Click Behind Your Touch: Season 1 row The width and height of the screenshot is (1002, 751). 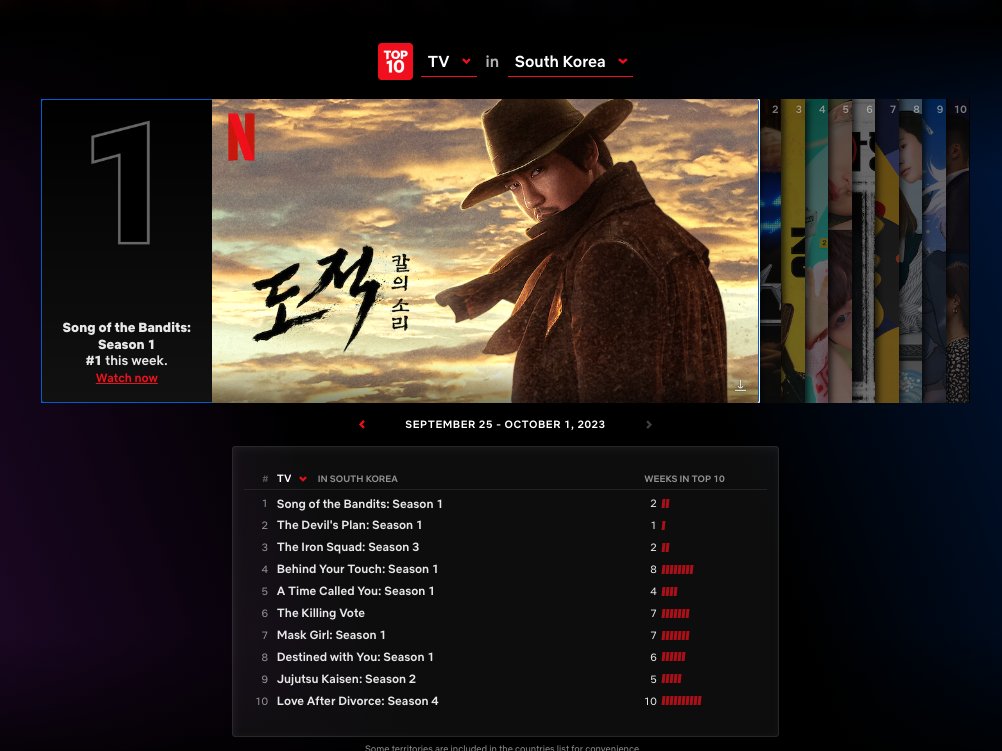pos(505,569)
